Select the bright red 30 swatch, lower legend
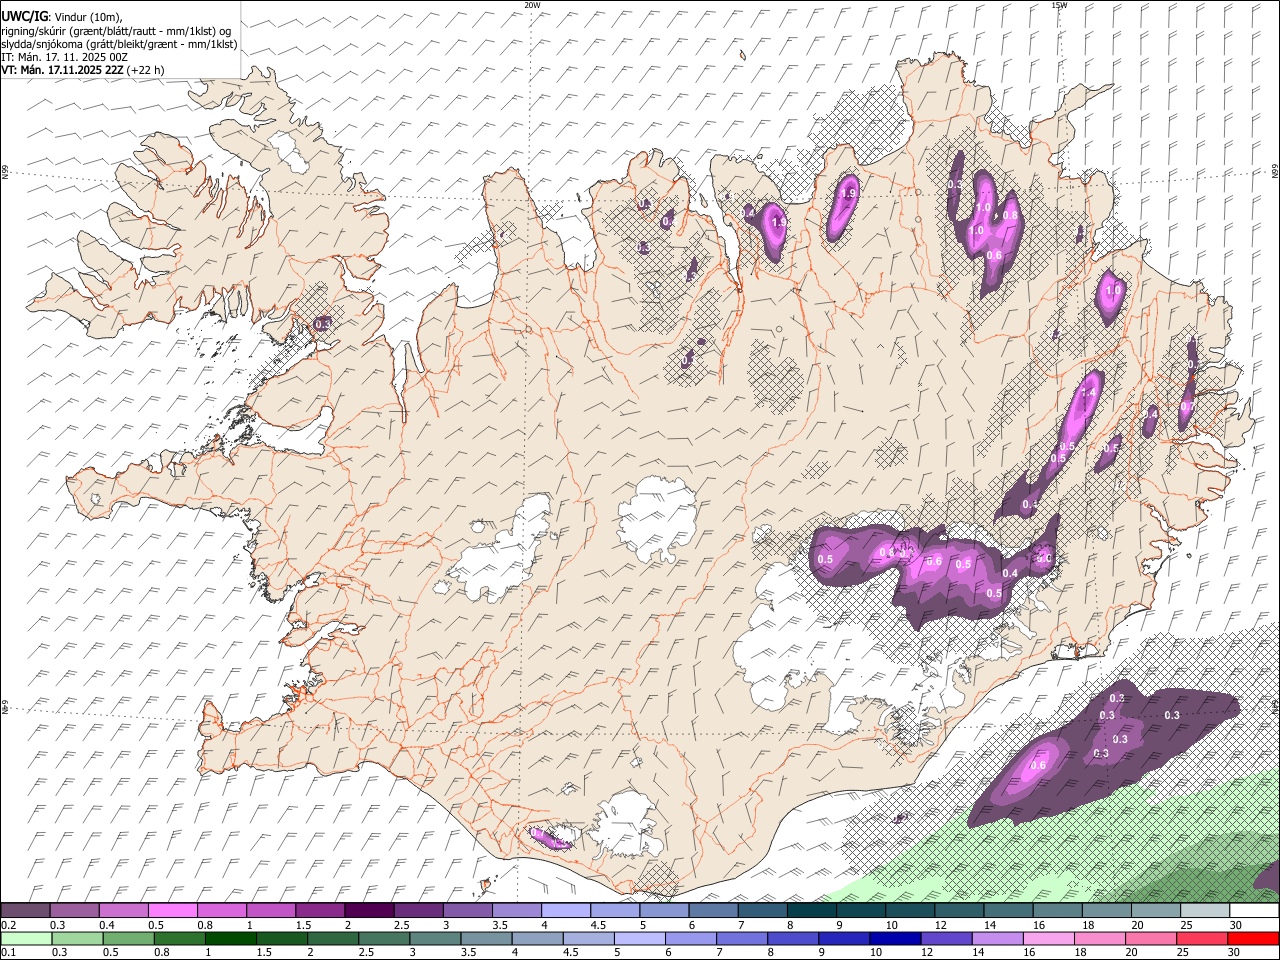Image resolution: width=1280 pixels, height=960 pixels. pyautogui.click(x=1253, y=939)
